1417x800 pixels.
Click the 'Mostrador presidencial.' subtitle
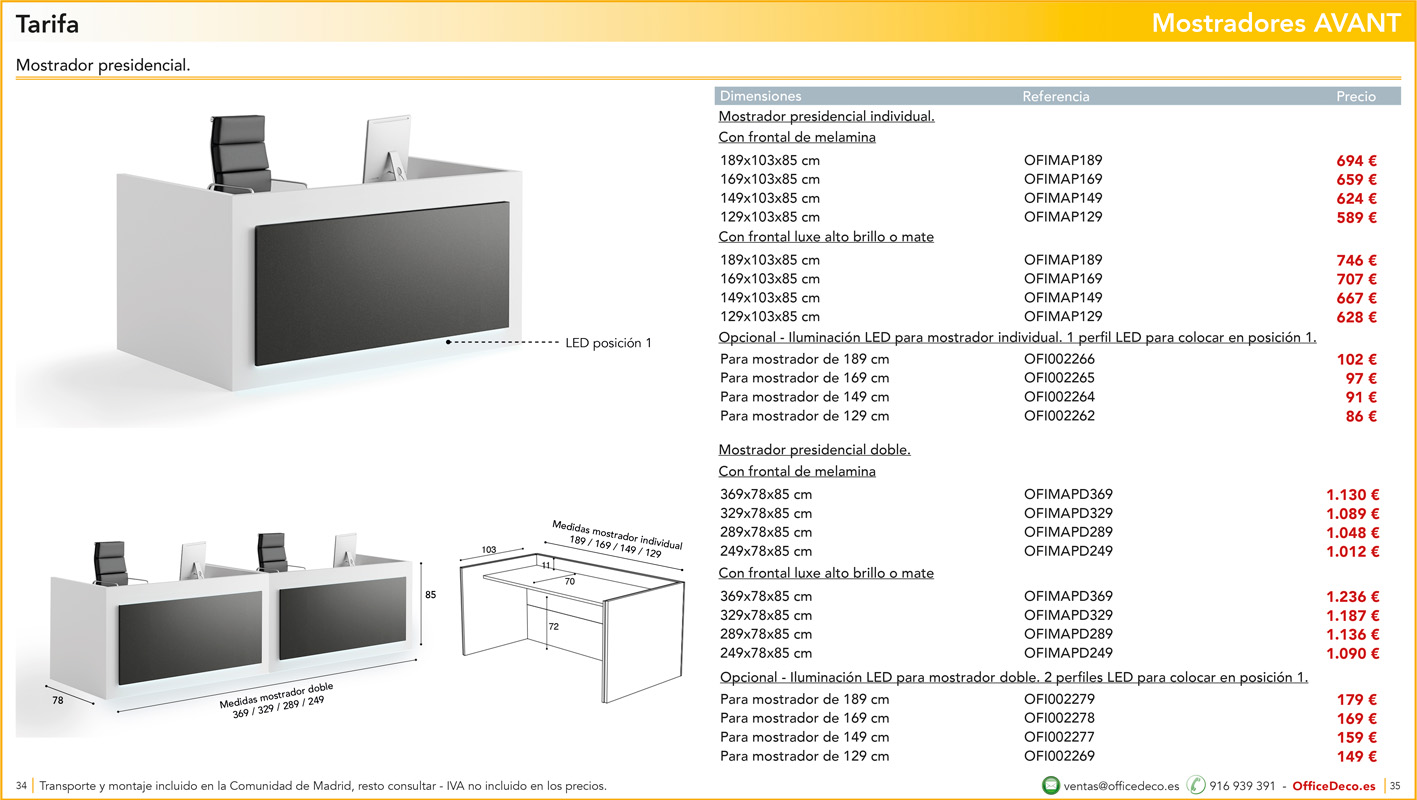(103, 66)
